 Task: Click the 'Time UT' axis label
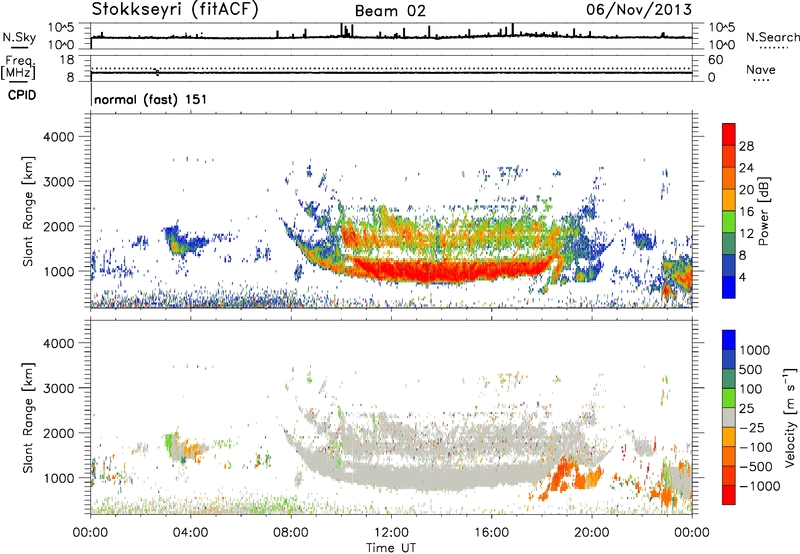coord(391,548)
